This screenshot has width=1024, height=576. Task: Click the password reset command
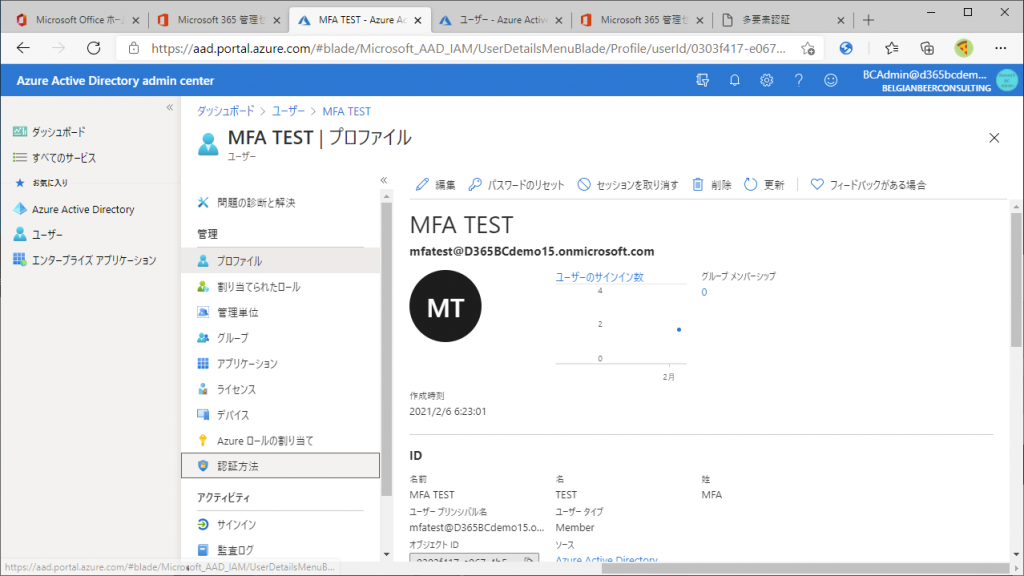pyautogui.click(x=516, y=185)
